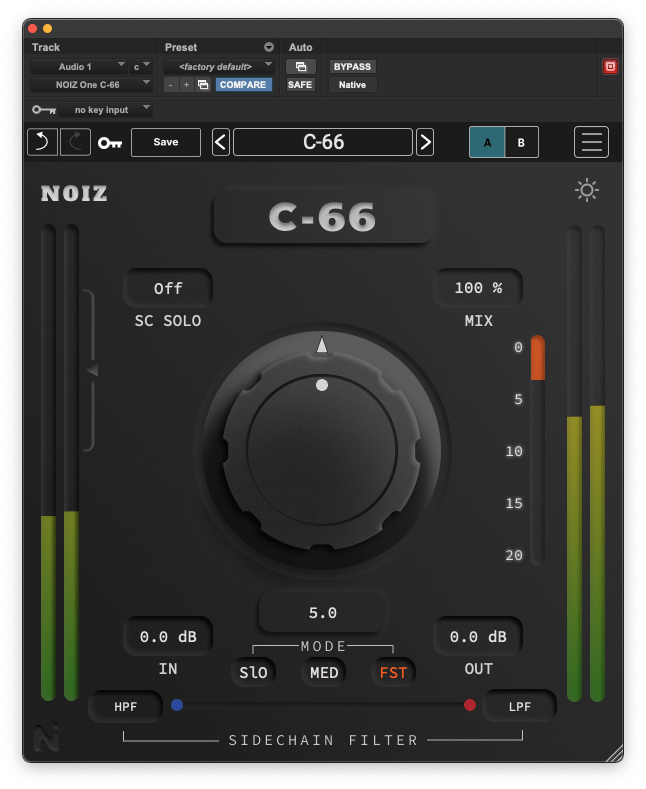
Task: Go to next preset with right arrow
Action: click(x=425, y=143)
